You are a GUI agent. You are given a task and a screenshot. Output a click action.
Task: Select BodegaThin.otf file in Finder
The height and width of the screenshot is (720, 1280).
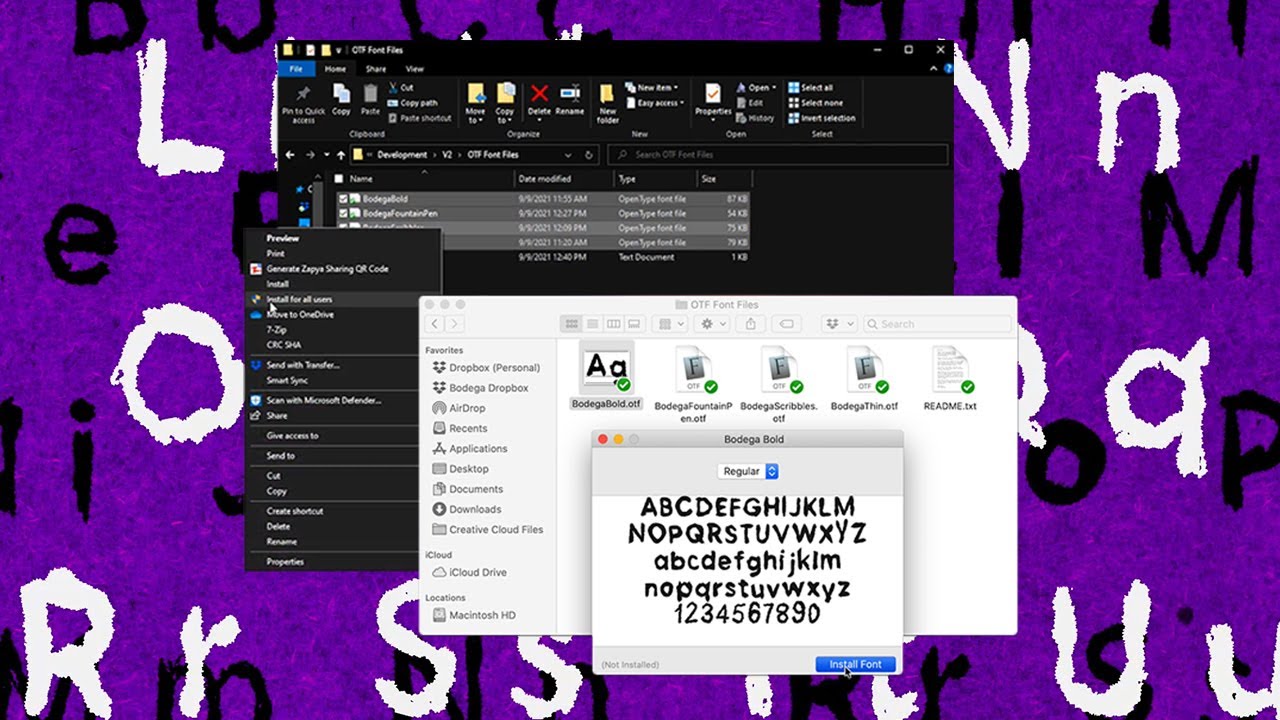point(864,379)
